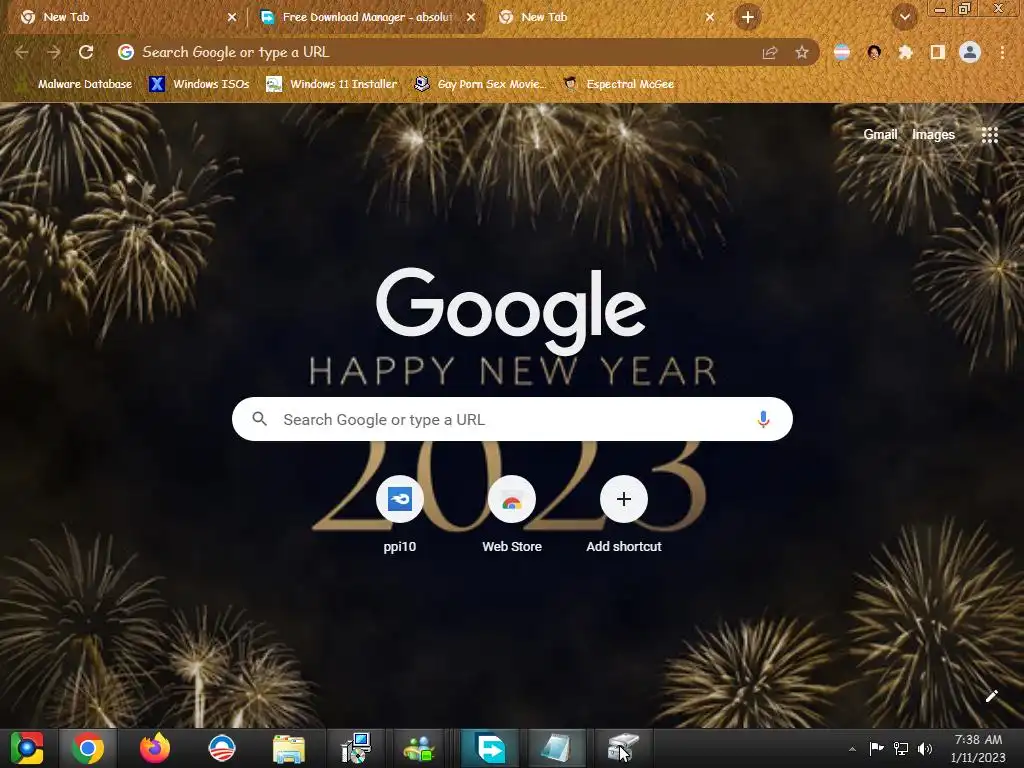Open Start button in taskbar

point(27,748)
